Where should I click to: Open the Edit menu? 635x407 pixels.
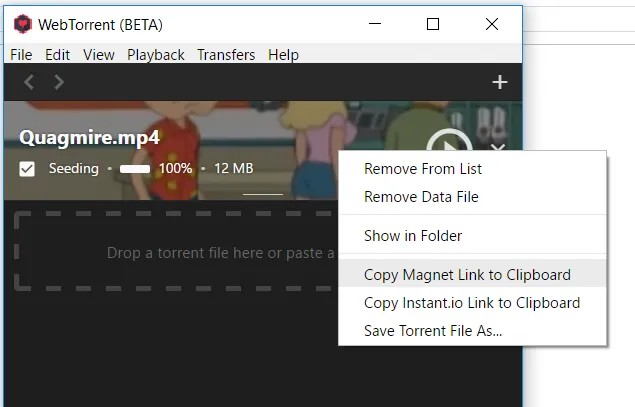(x=58, y=55)
